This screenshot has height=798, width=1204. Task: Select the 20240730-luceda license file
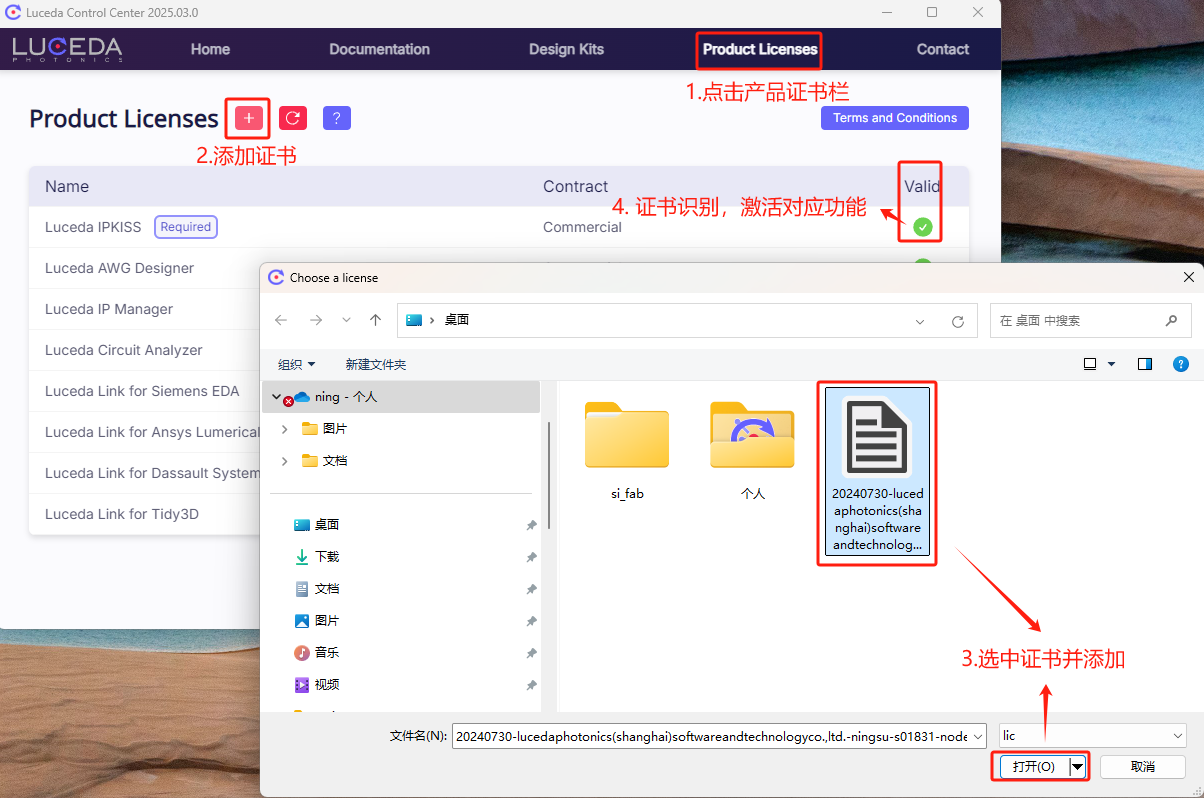[877, 471]
